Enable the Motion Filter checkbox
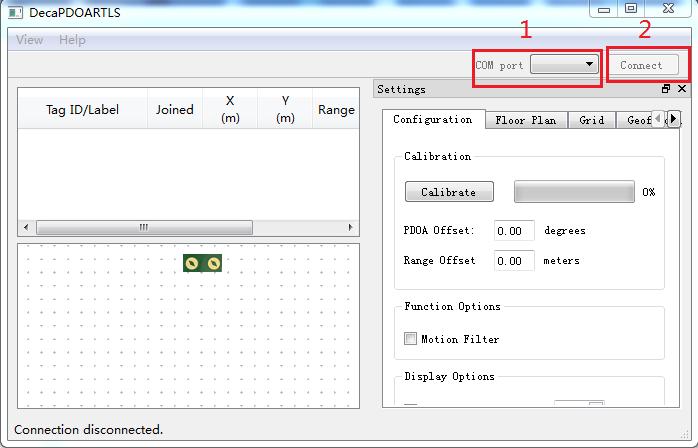Image resolution: width=698 pixels, height=448 pixels. click(x=410, y=339)
